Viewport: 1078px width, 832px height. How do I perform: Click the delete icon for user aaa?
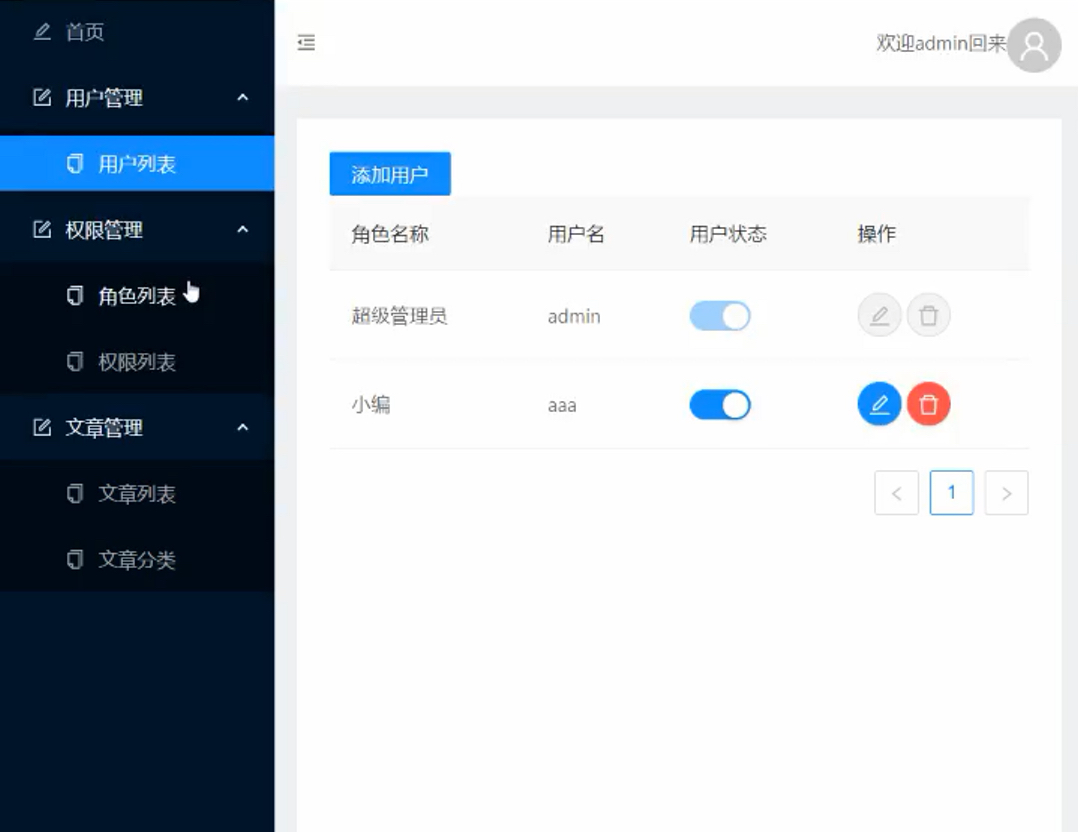(x=928, y=404)
